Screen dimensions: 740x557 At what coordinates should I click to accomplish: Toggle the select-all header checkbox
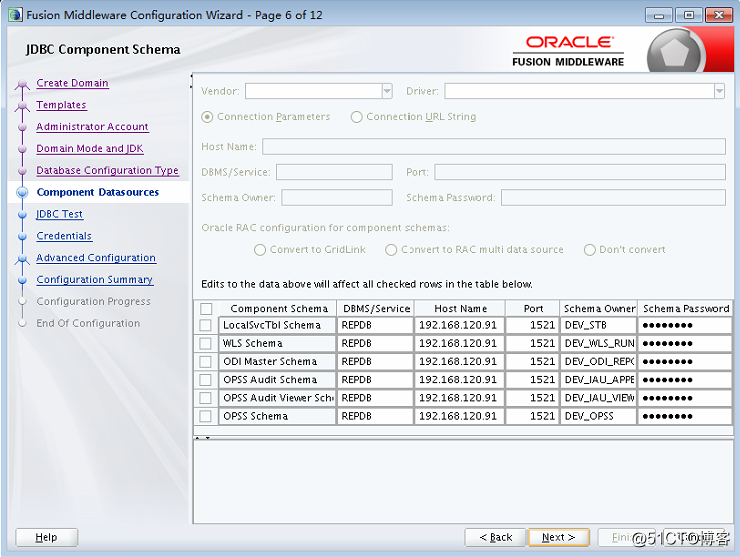pyautogui.click(x=206, y=309)
